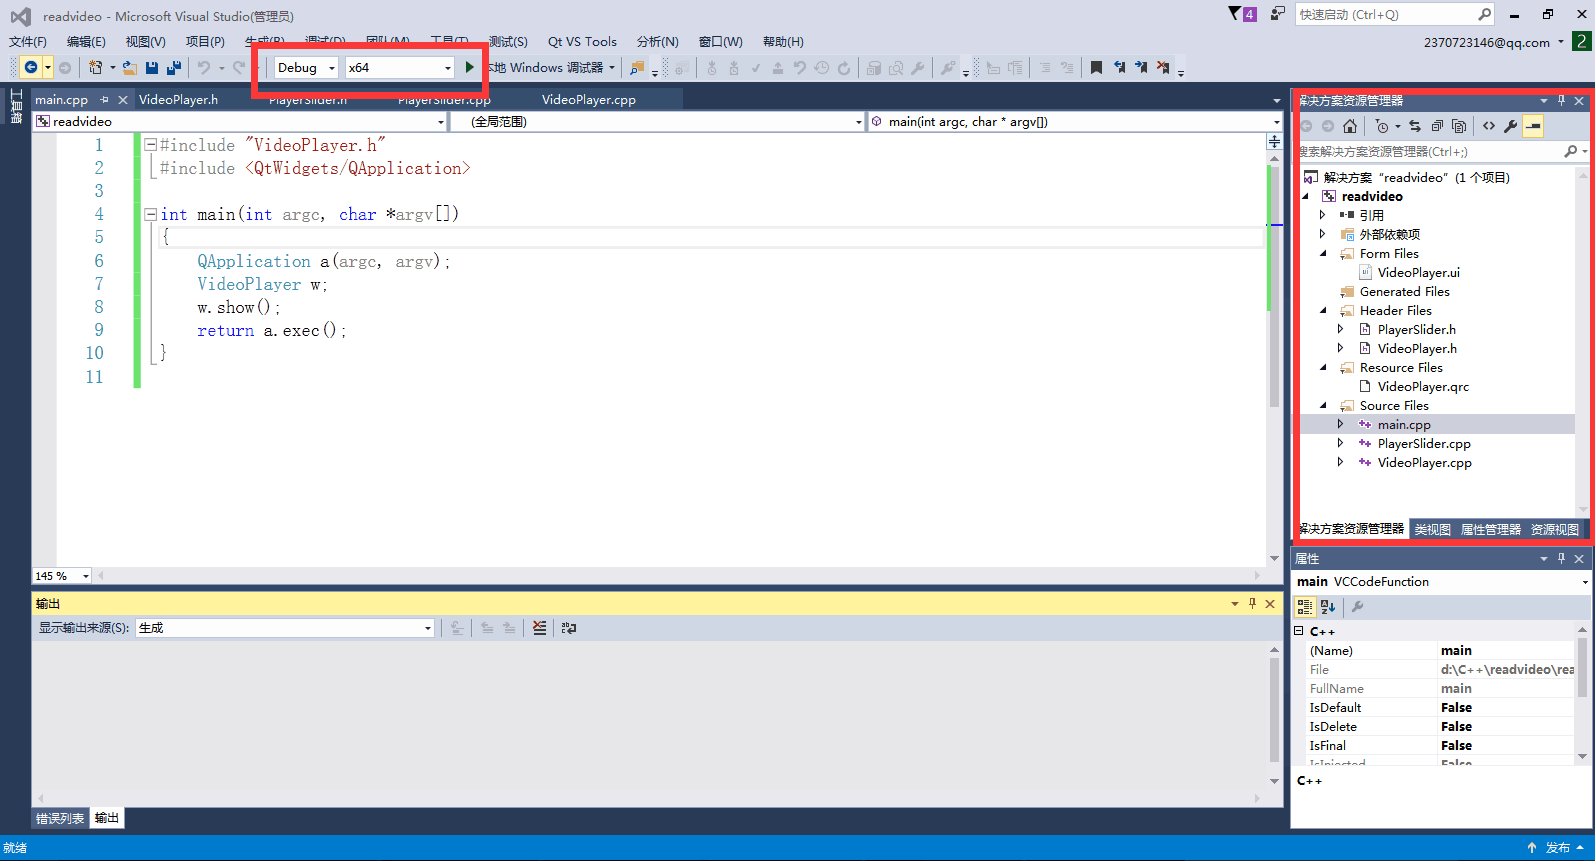Viewport: 1595px width, 861px height.
Task: Click the Find in Files toolbar icon
Action: tap(636, 68)
